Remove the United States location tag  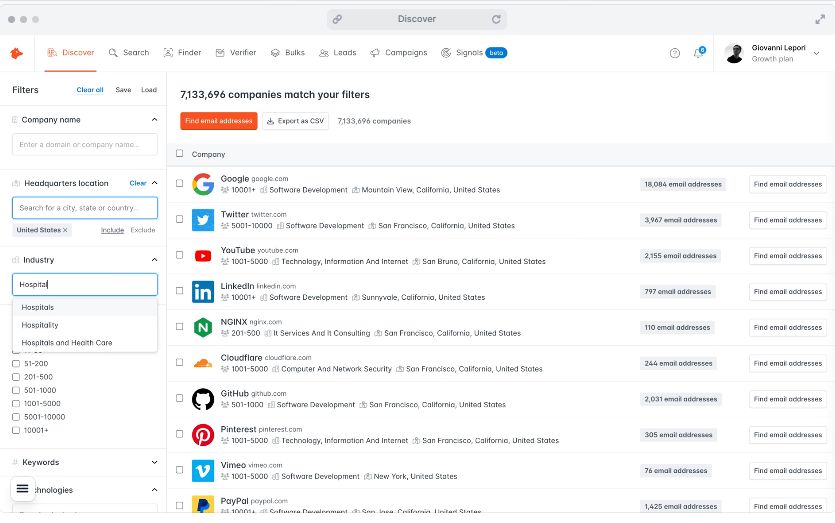click(66, 230)
